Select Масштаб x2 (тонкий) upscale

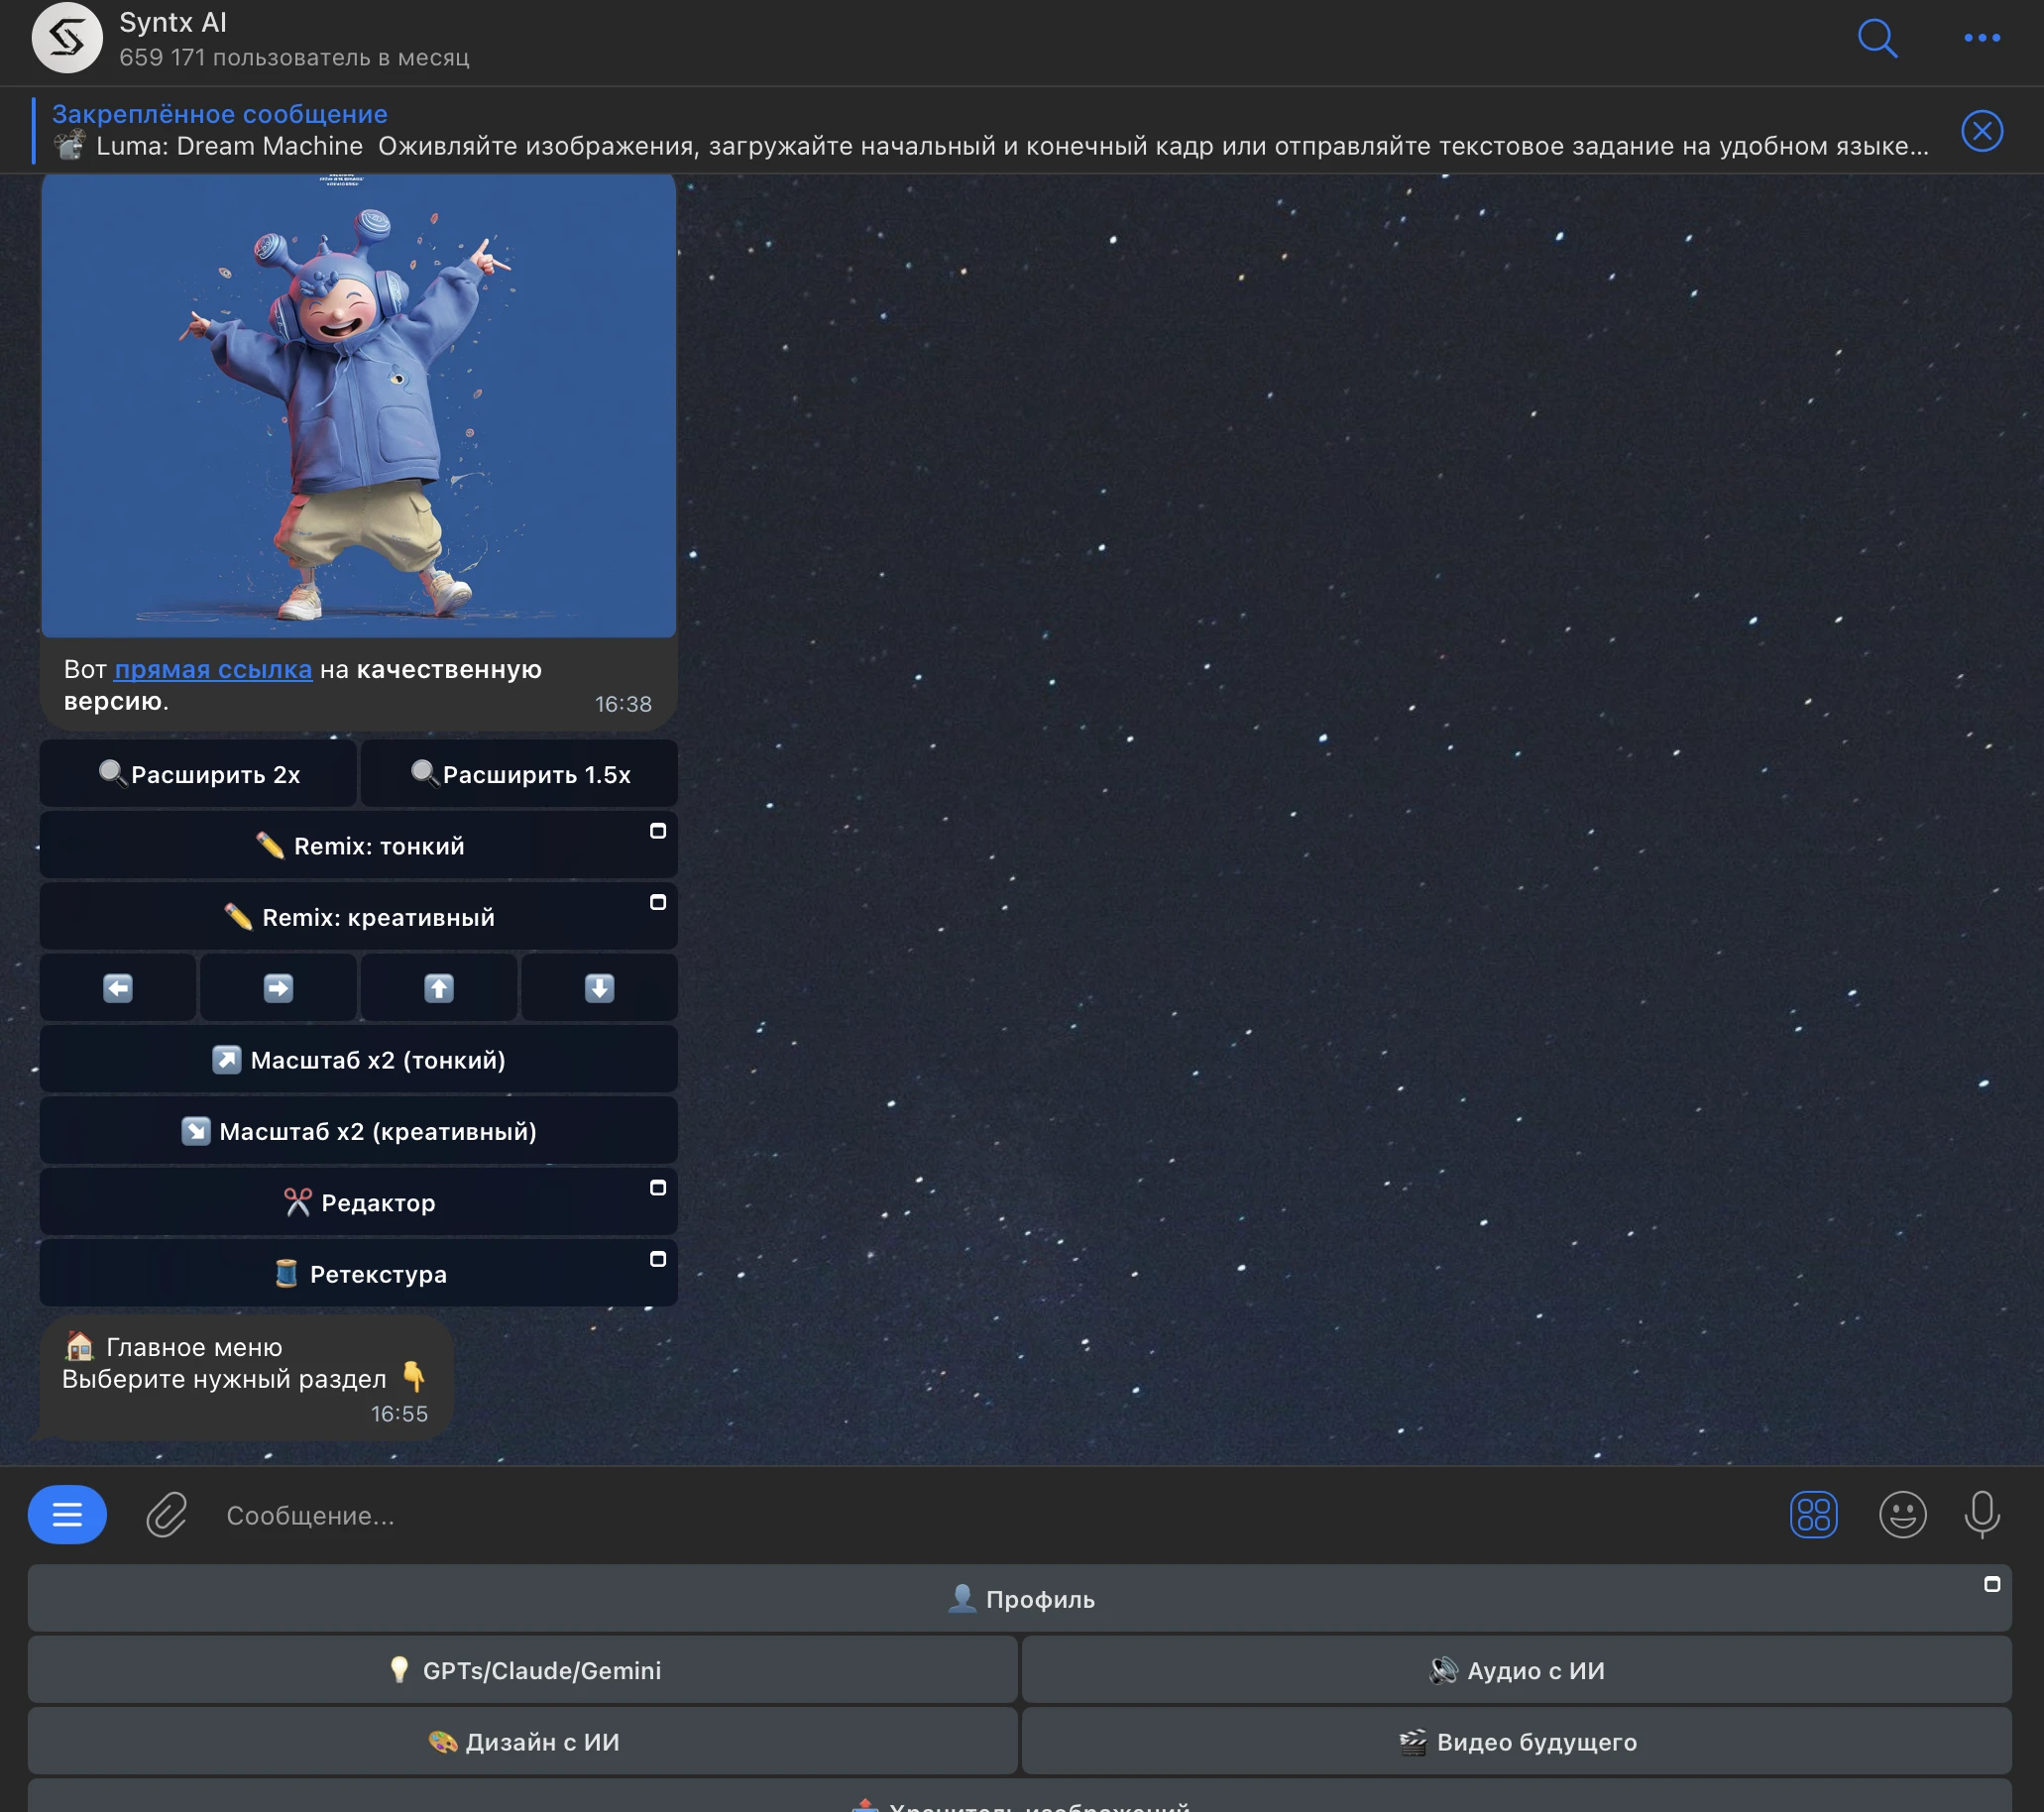point(358,1060)
